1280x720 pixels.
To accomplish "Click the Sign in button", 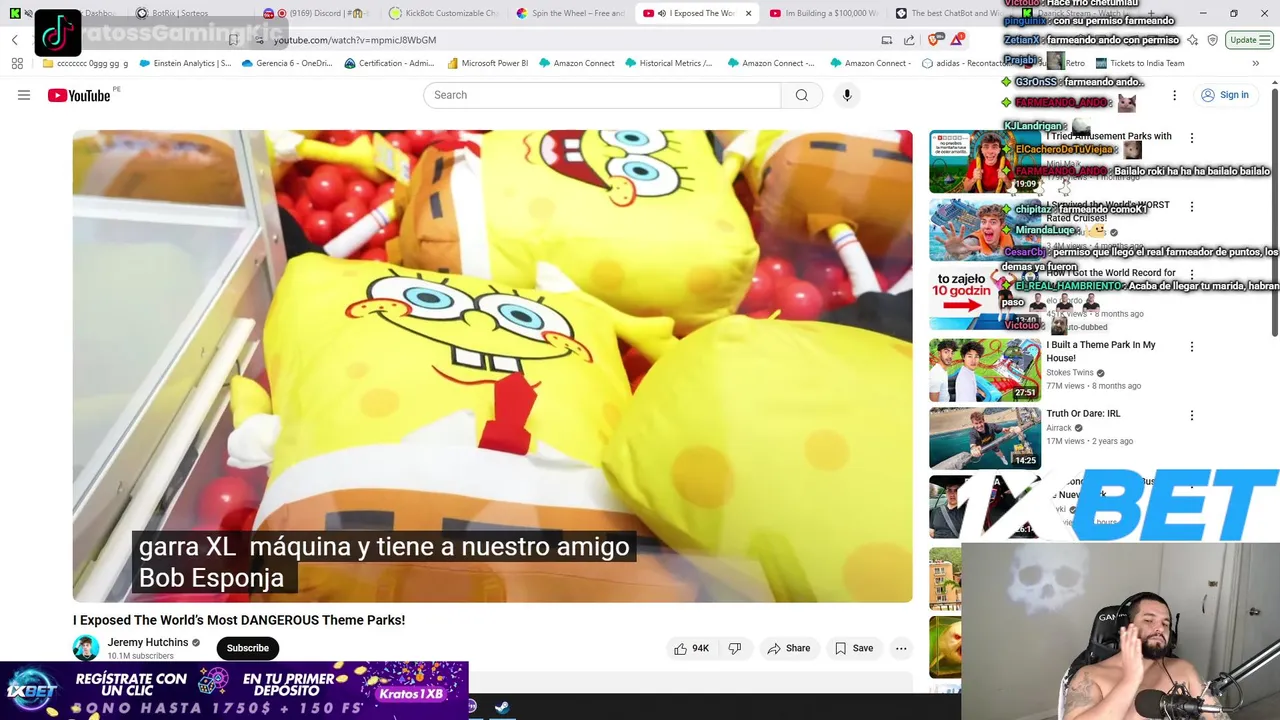I will pyautogui.click(x=1225, y=95).
